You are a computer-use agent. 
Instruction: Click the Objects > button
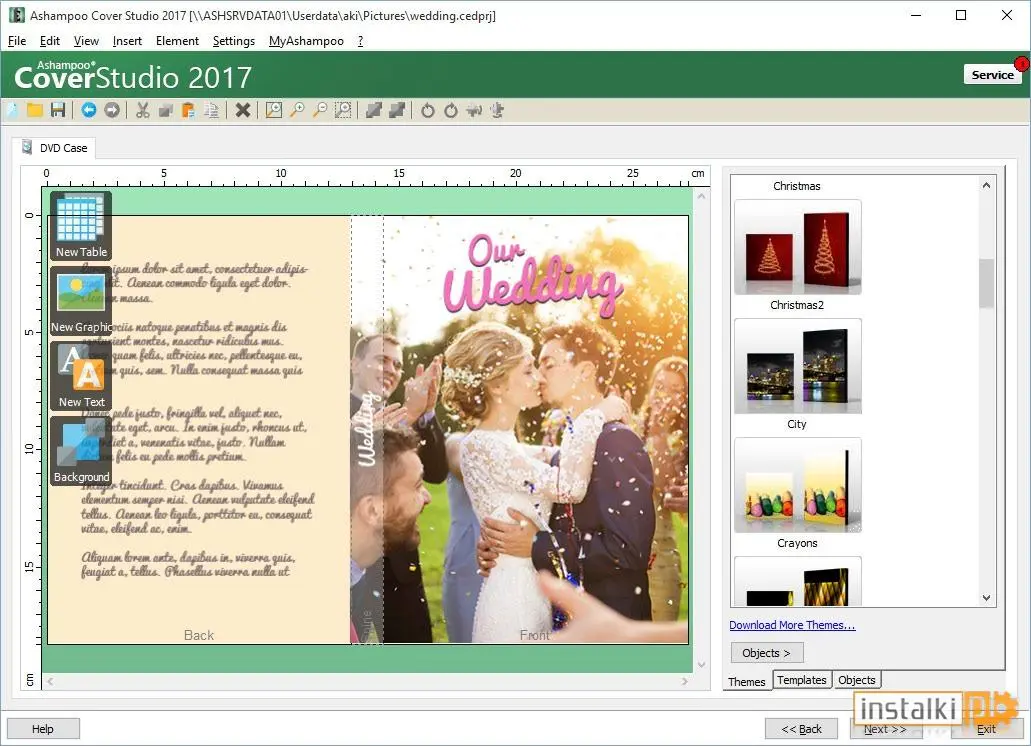[x=767, y=653]
